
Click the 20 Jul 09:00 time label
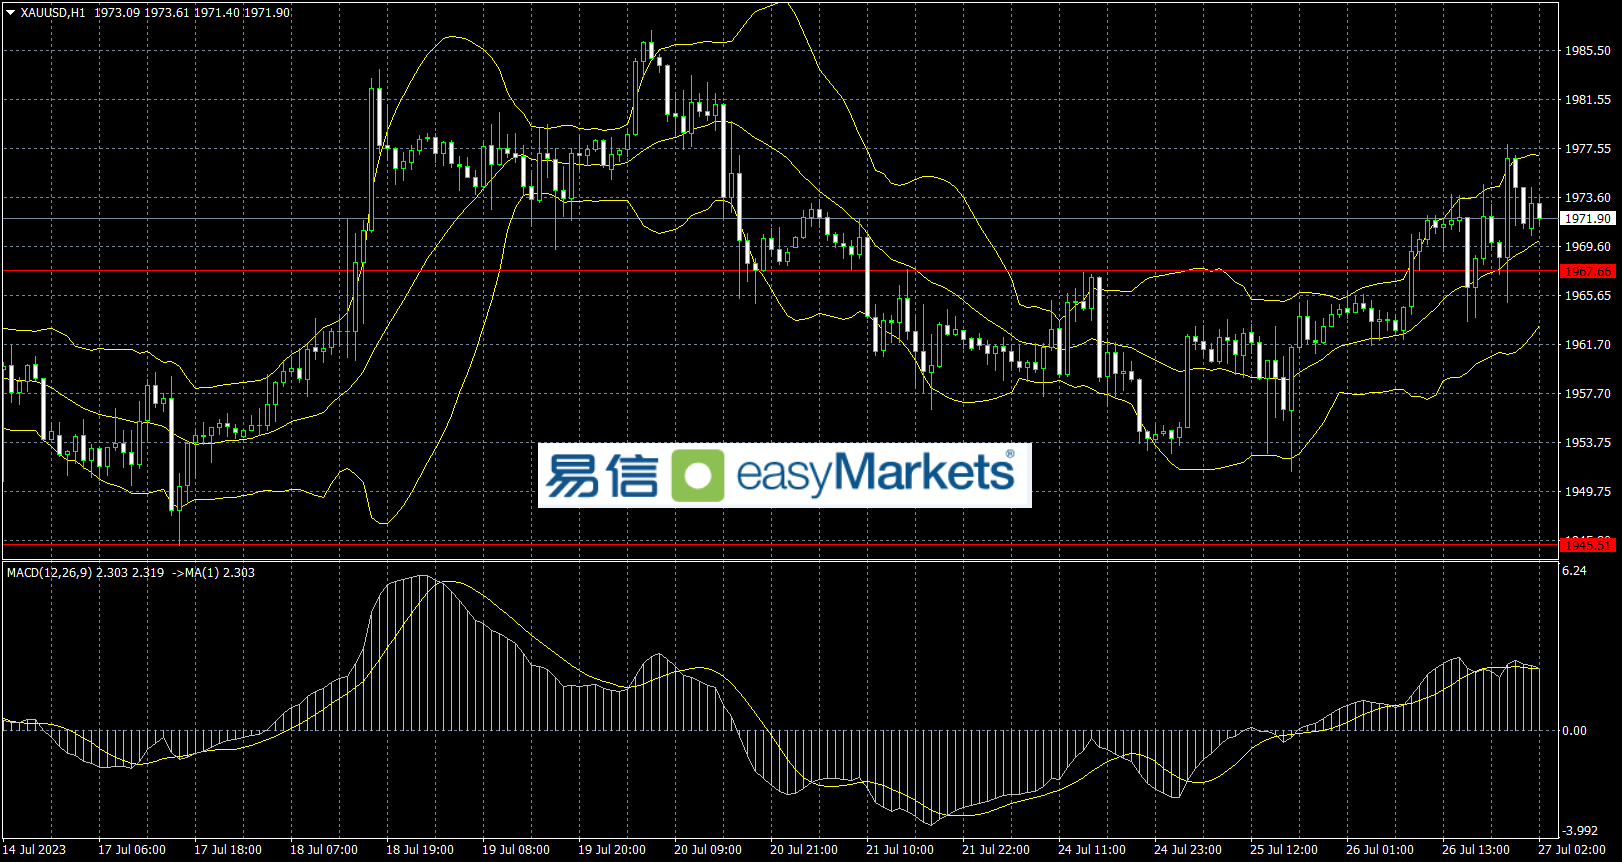tap(708, 850)
